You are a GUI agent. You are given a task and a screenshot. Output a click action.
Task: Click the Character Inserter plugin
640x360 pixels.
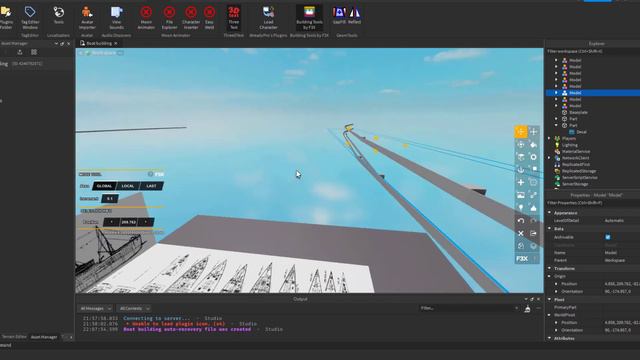(x=191, y=18)
